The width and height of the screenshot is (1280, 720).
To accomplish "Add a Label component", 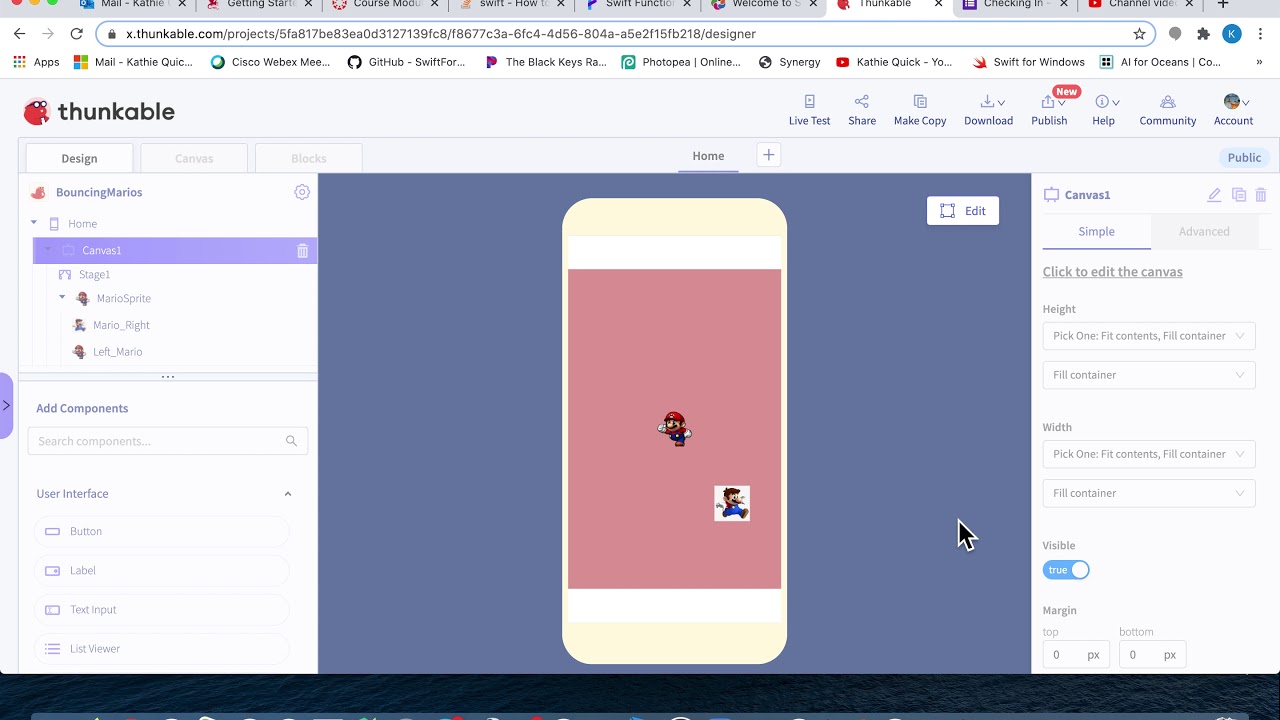I will tap(162, 571).
